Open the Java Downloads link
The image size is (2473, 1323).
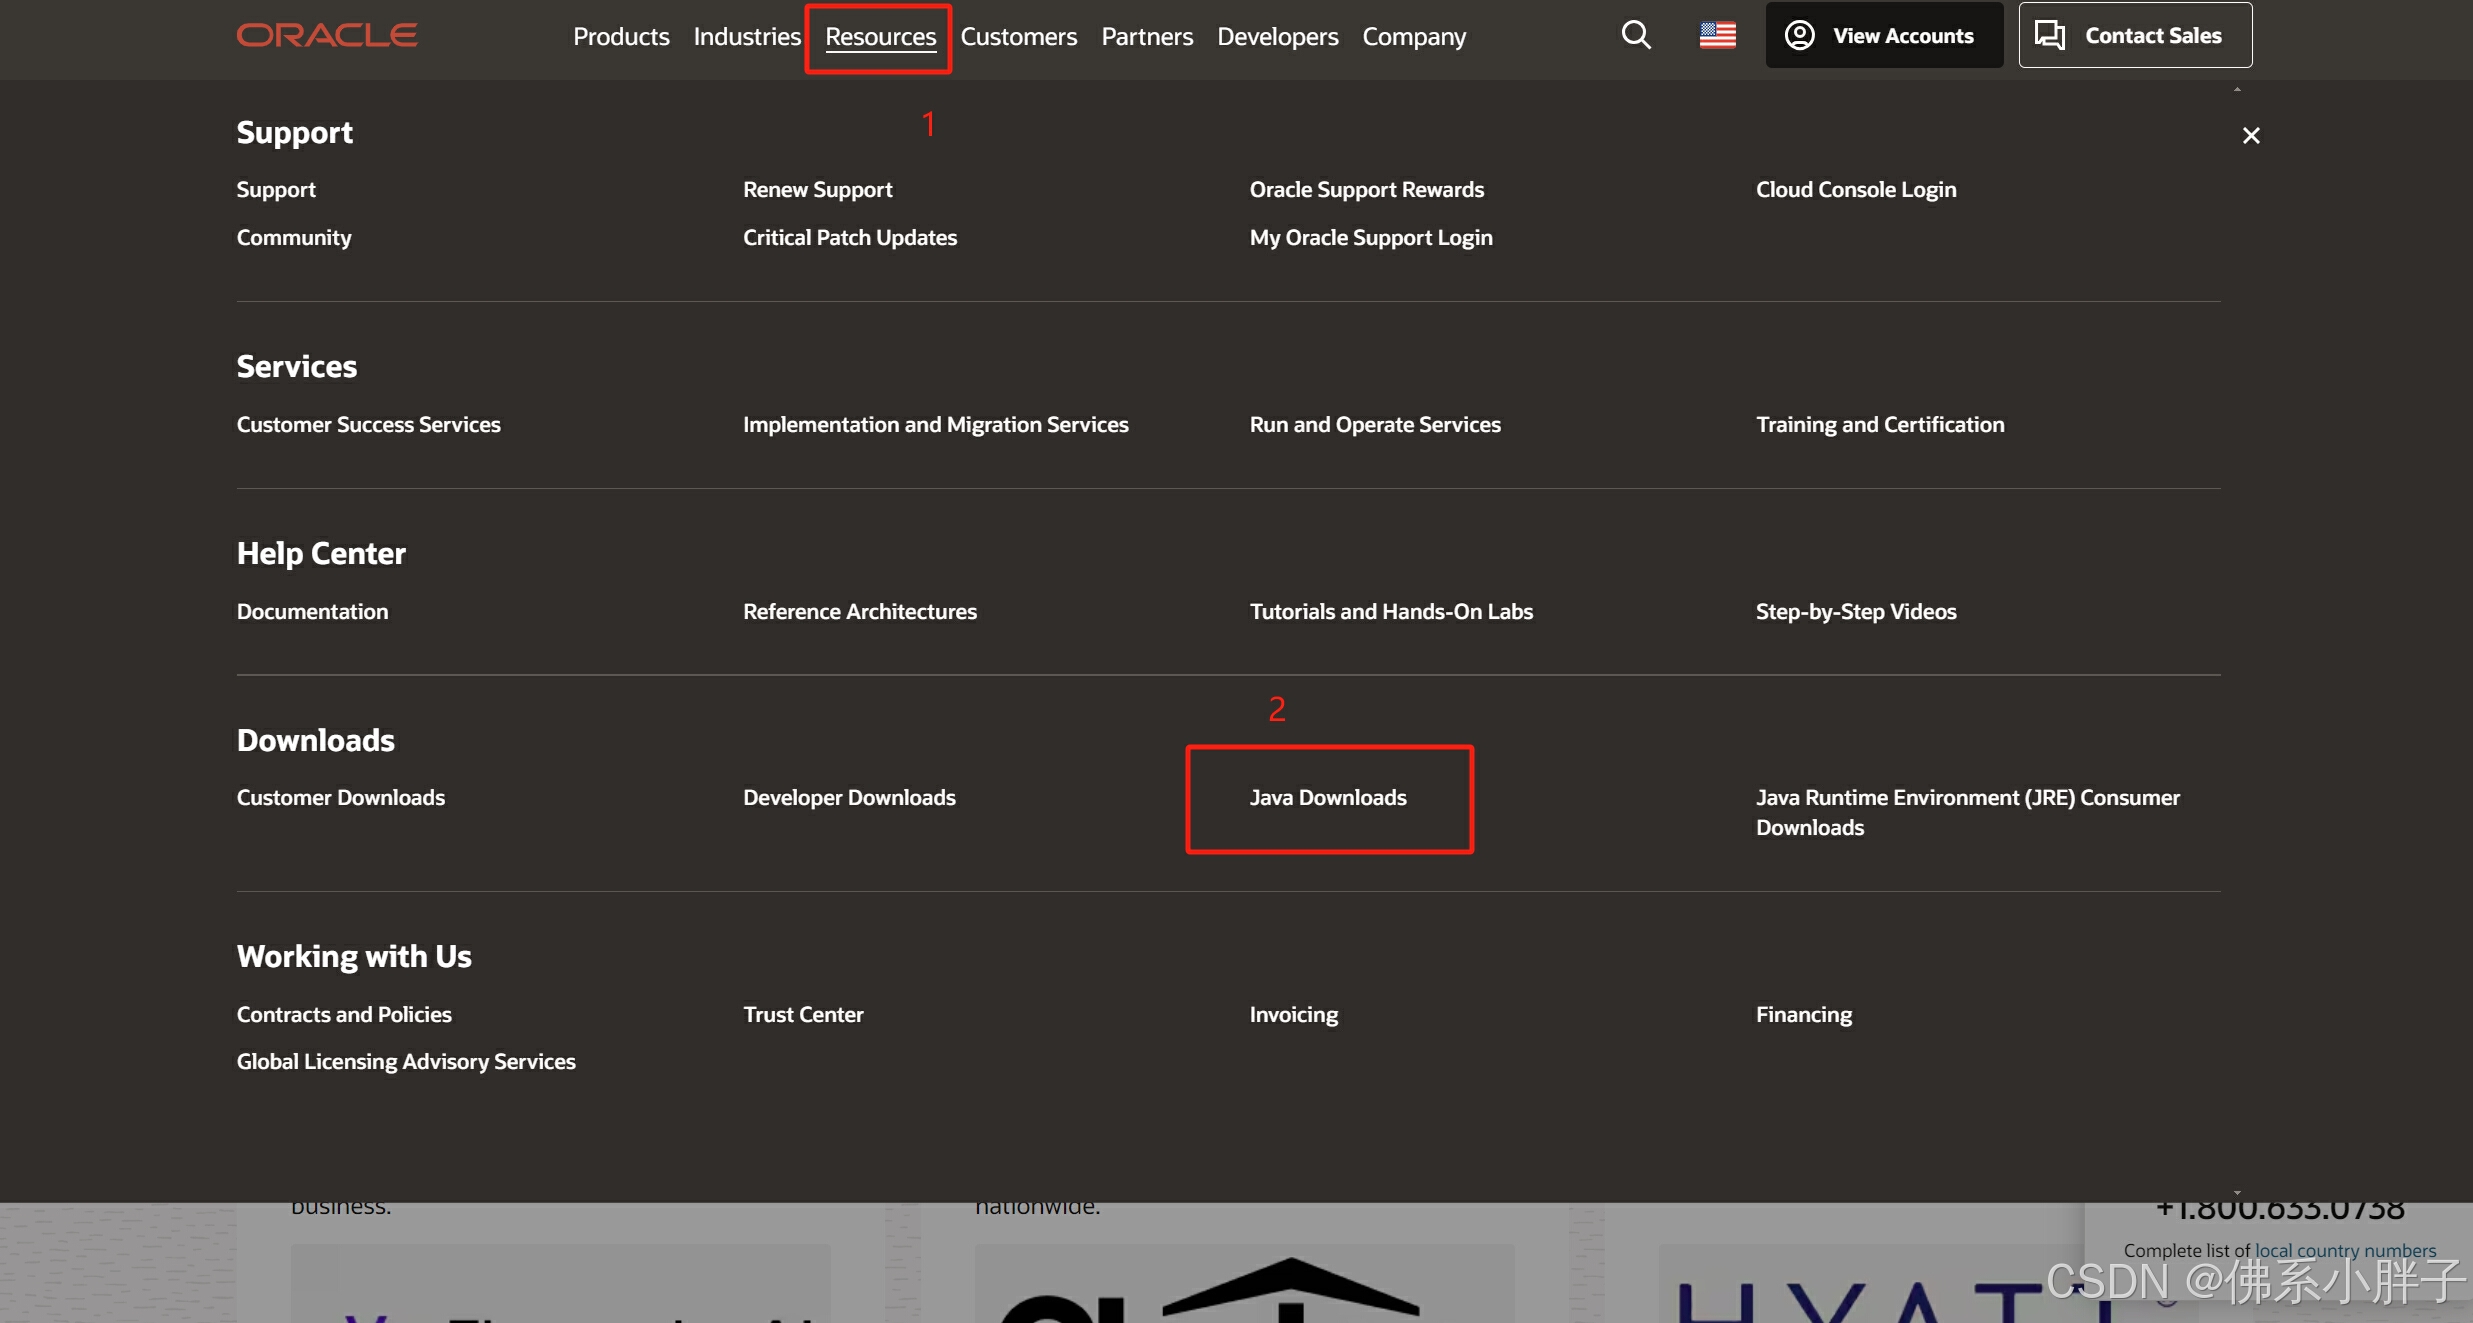(x=1327, y=798)
